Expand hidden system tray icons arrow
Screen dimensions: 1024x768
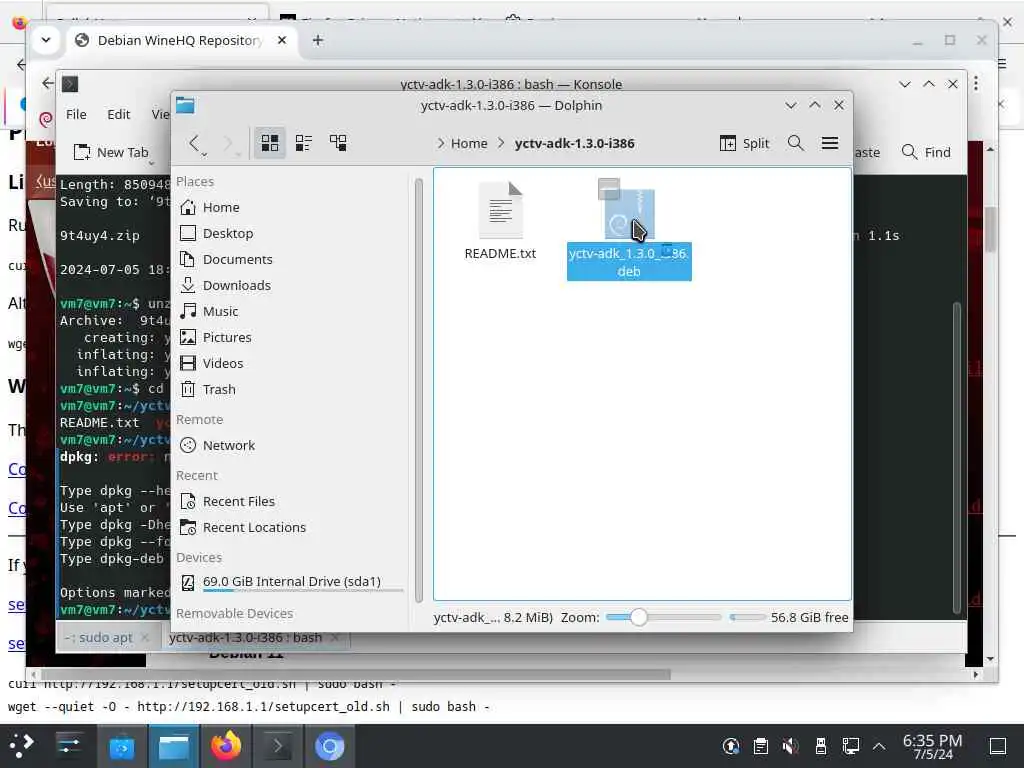(879, 746)
